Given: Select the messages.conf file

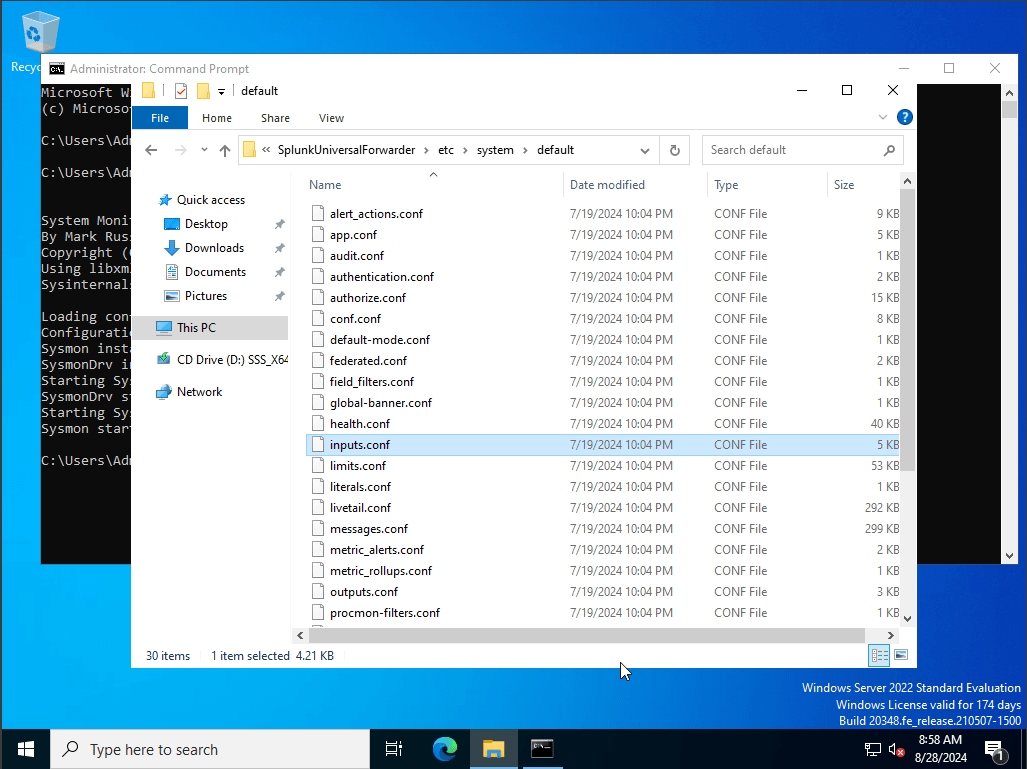Looking at the screenshot, I should tap(369, 529).
